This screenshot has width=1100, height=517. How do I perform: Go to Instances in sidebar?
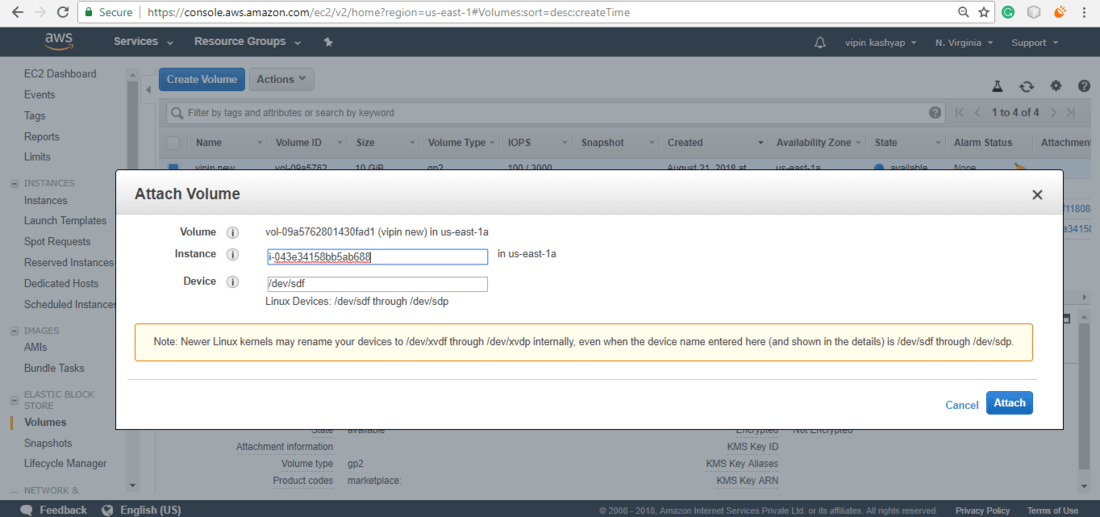pos(46,201)
